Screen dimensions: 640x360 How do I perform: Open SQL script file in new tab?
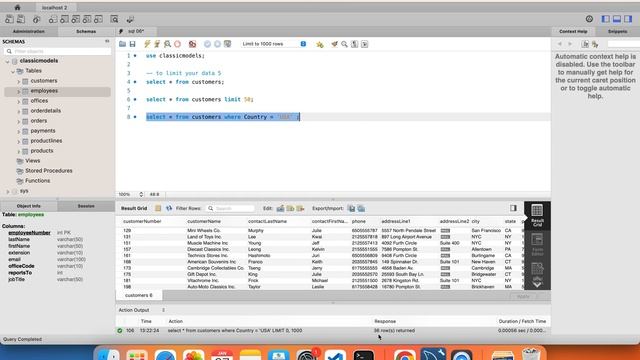click(20, 19)
